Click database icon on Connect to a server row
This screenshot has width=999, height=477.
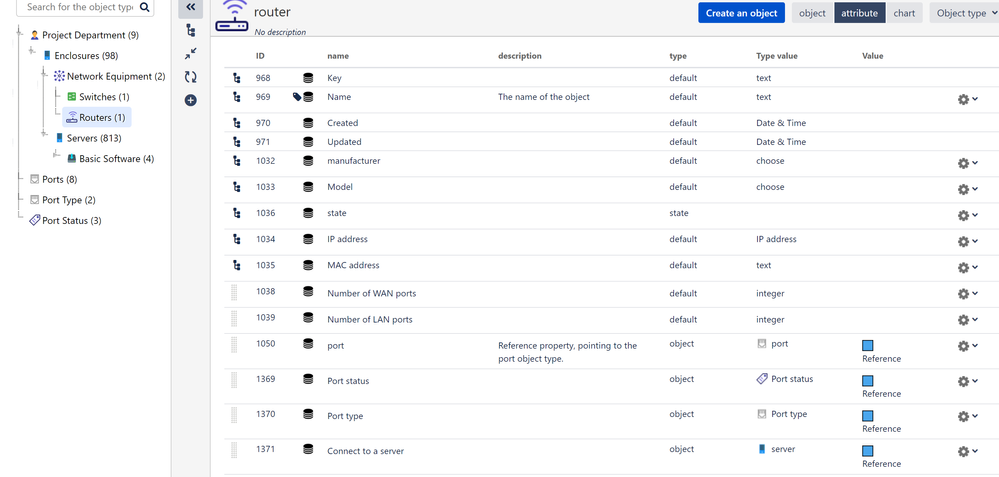click(308, 450)
